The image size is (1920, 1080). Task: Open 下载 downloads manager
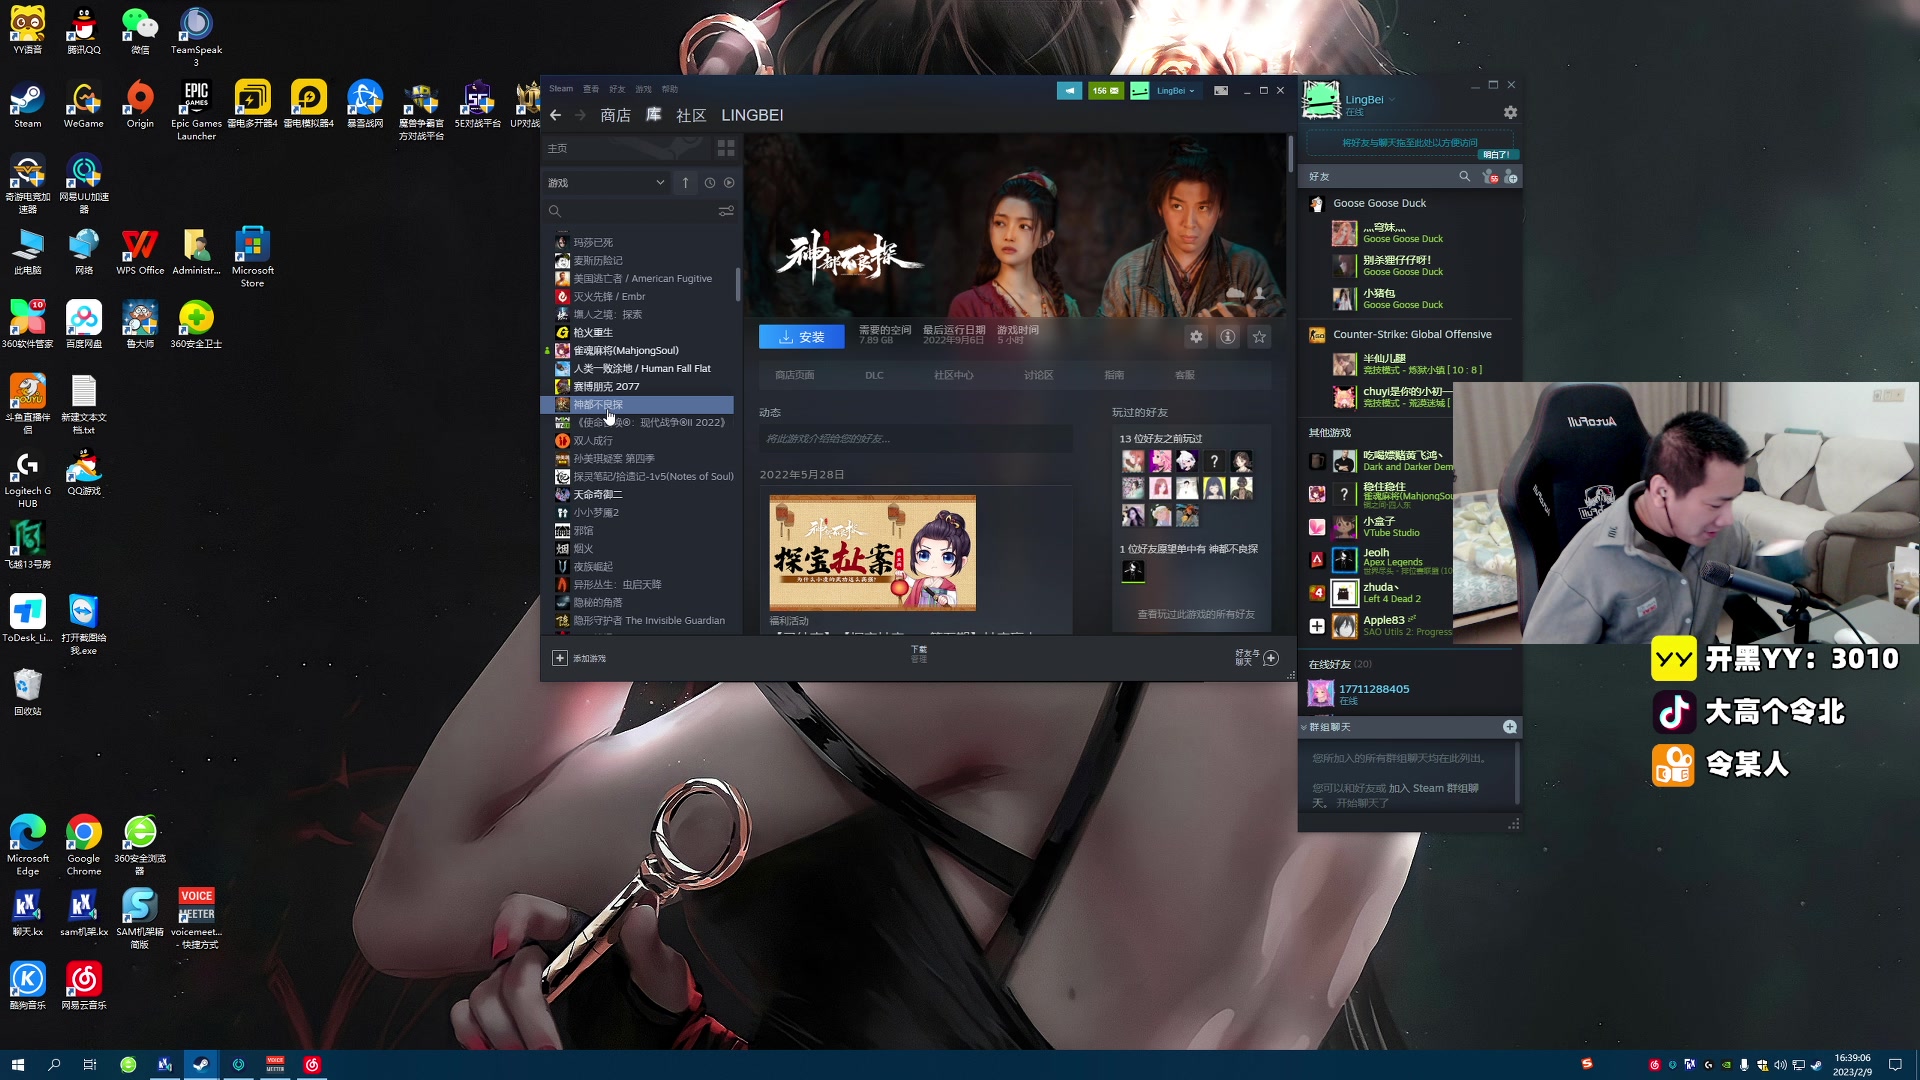tap(919, 654)
